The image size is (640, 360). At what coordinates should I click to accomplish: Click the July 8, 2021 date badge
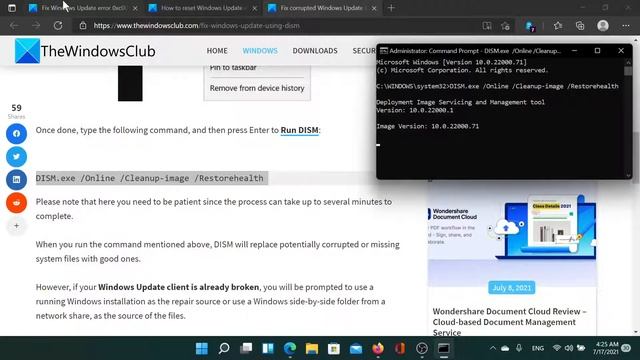pyautogui.click(x=511, y=288)
